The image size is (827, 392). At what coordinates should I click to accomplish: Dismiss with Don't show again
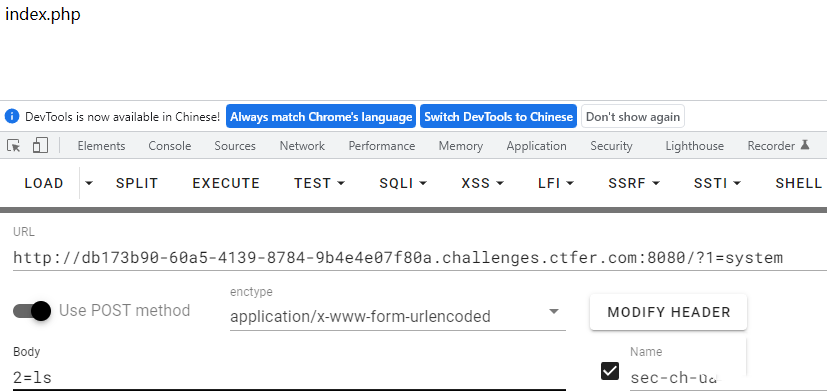[x=633, y=117]
